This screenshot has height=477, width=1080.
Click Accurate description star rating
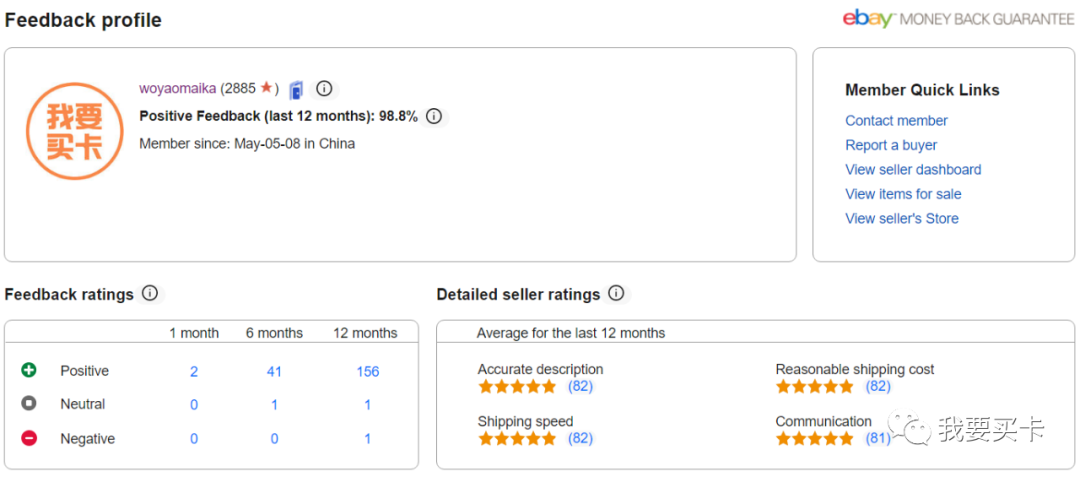coord(517,386)
